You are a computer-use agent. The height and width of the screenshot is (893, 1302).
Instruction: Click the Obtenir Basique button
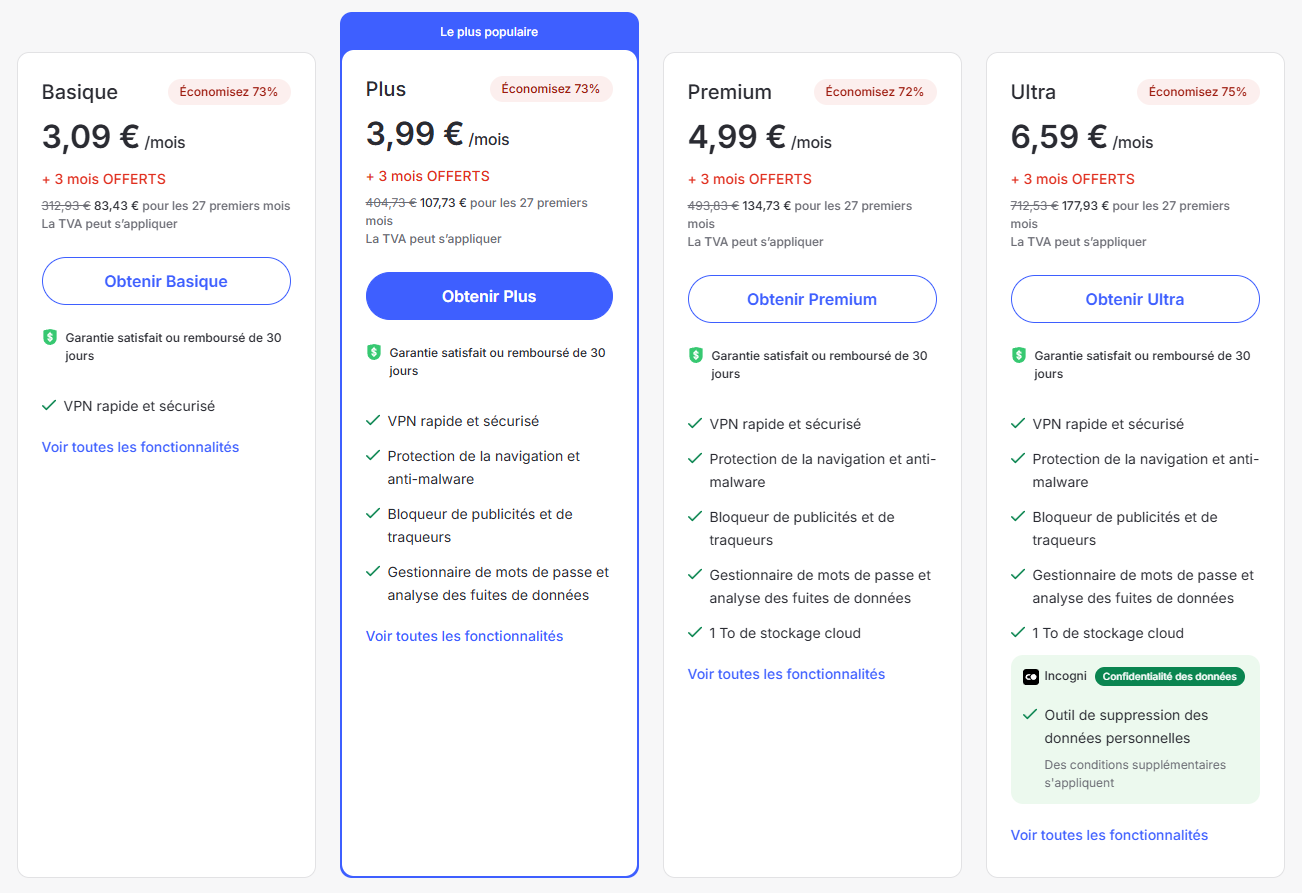[x=166, y=281]
